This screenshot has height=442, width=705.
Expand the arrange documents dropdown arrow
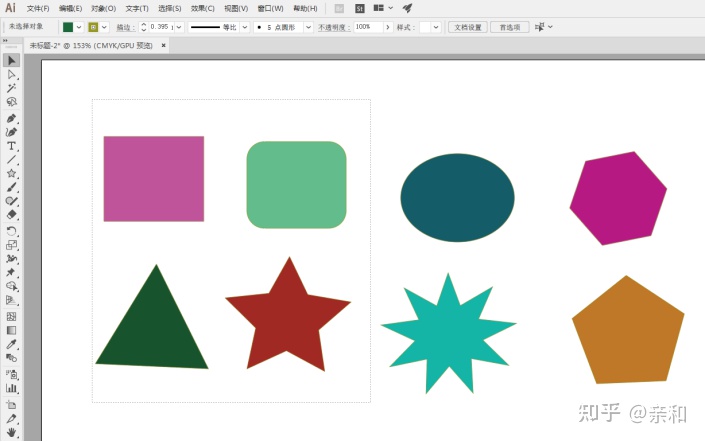coord(390,8)
